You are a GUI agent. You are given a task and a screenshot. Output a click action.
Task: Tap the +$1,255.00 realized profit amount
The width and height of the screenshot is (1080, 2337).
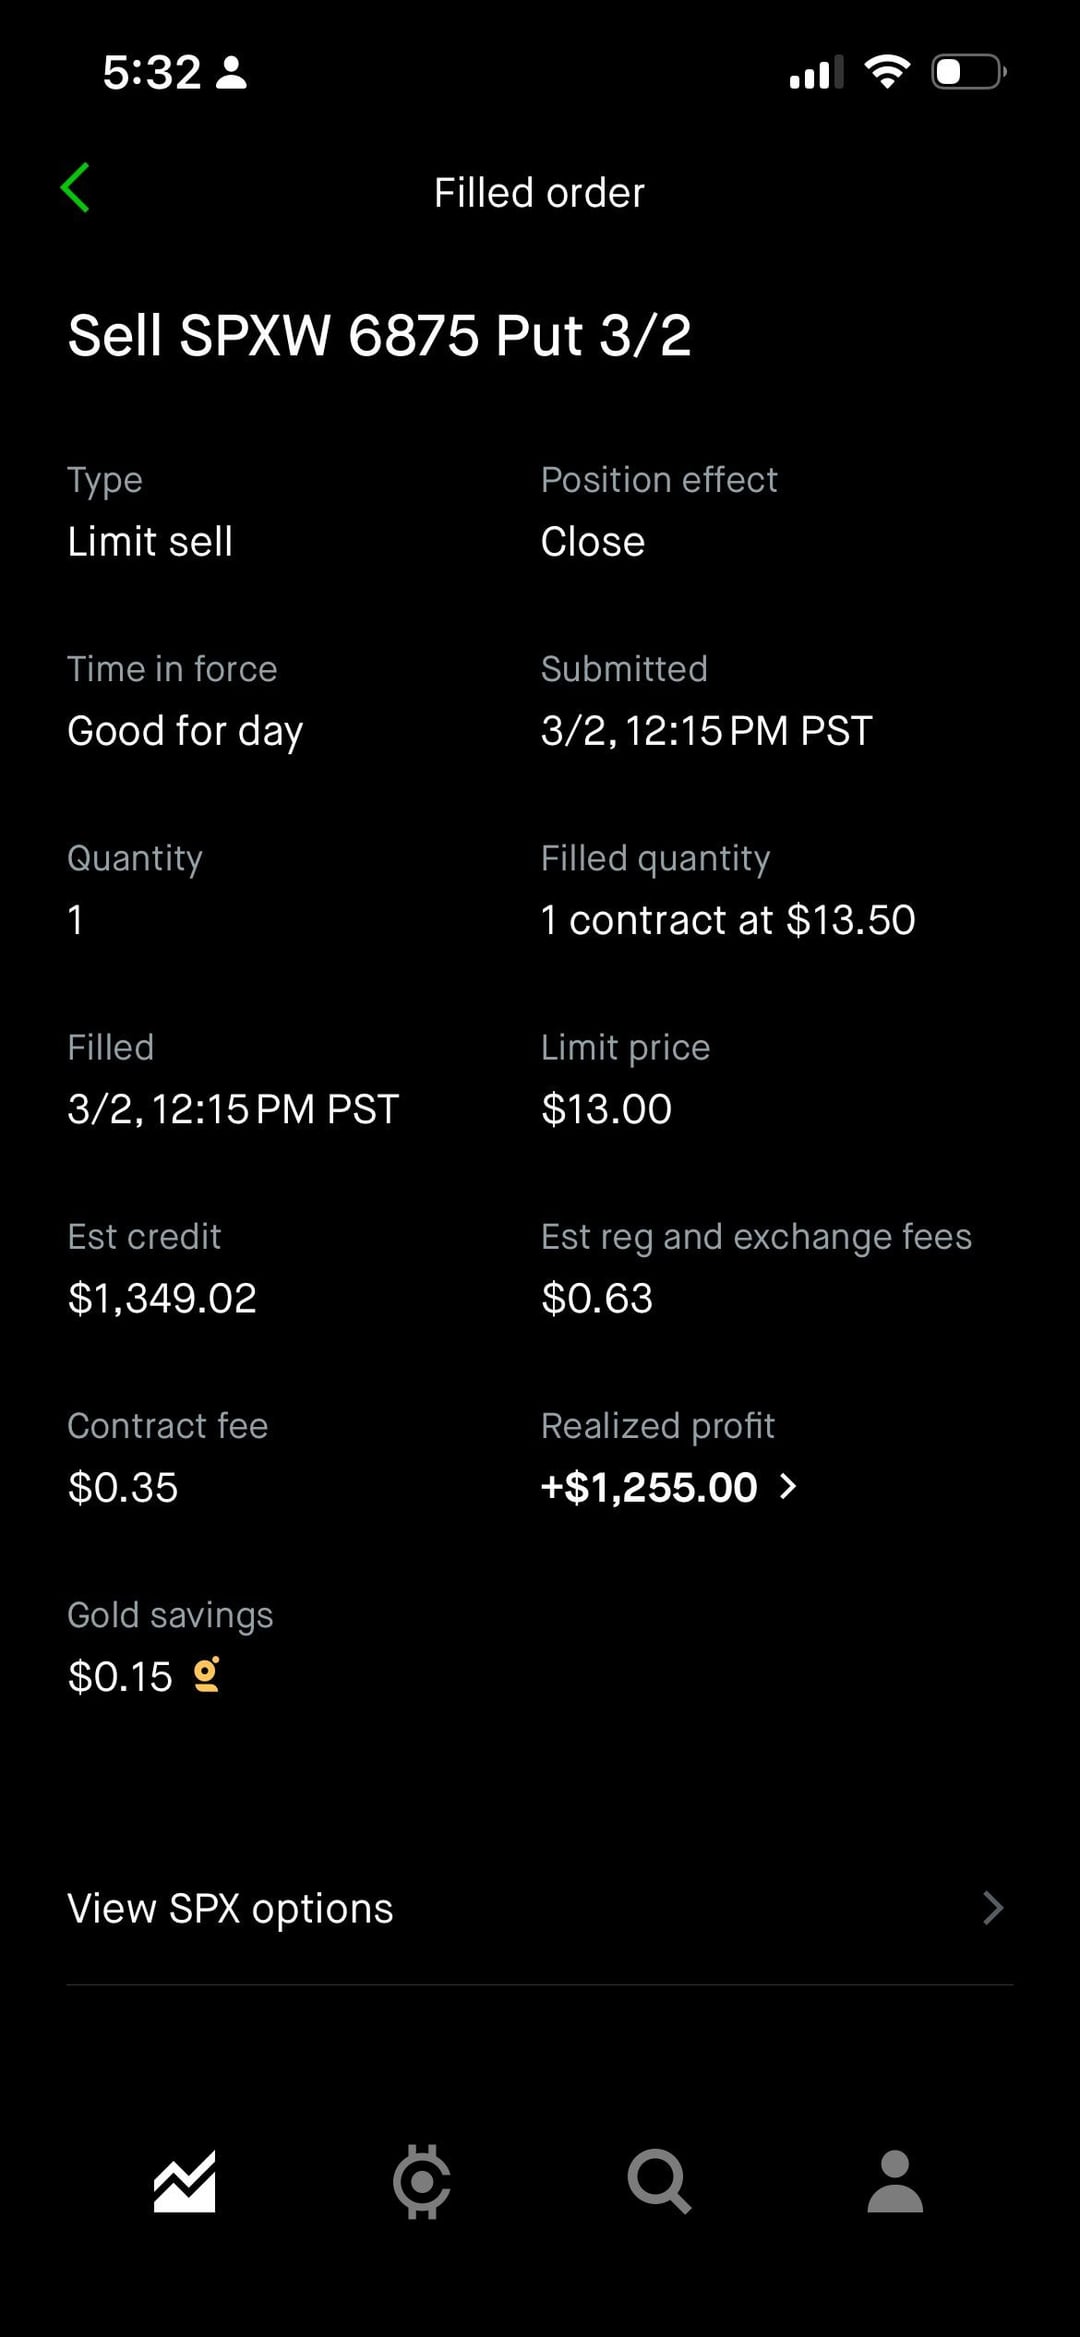(649, 1487)
